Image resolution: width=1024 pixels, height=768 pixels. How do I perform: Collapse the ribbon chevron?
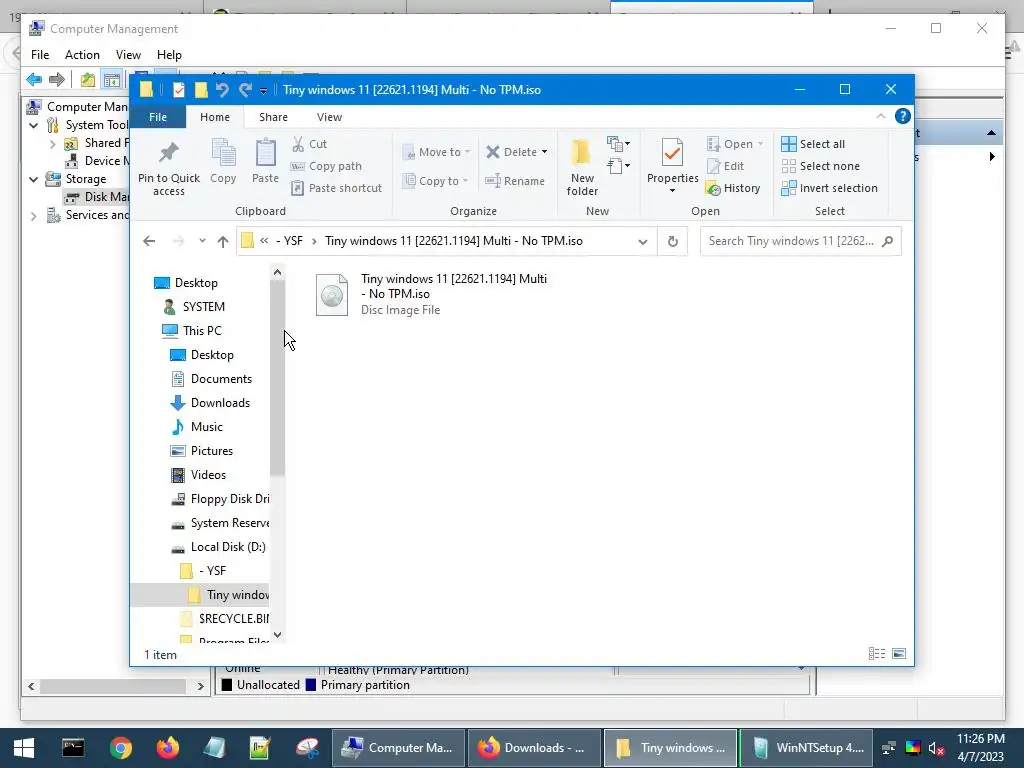[880, 116]
